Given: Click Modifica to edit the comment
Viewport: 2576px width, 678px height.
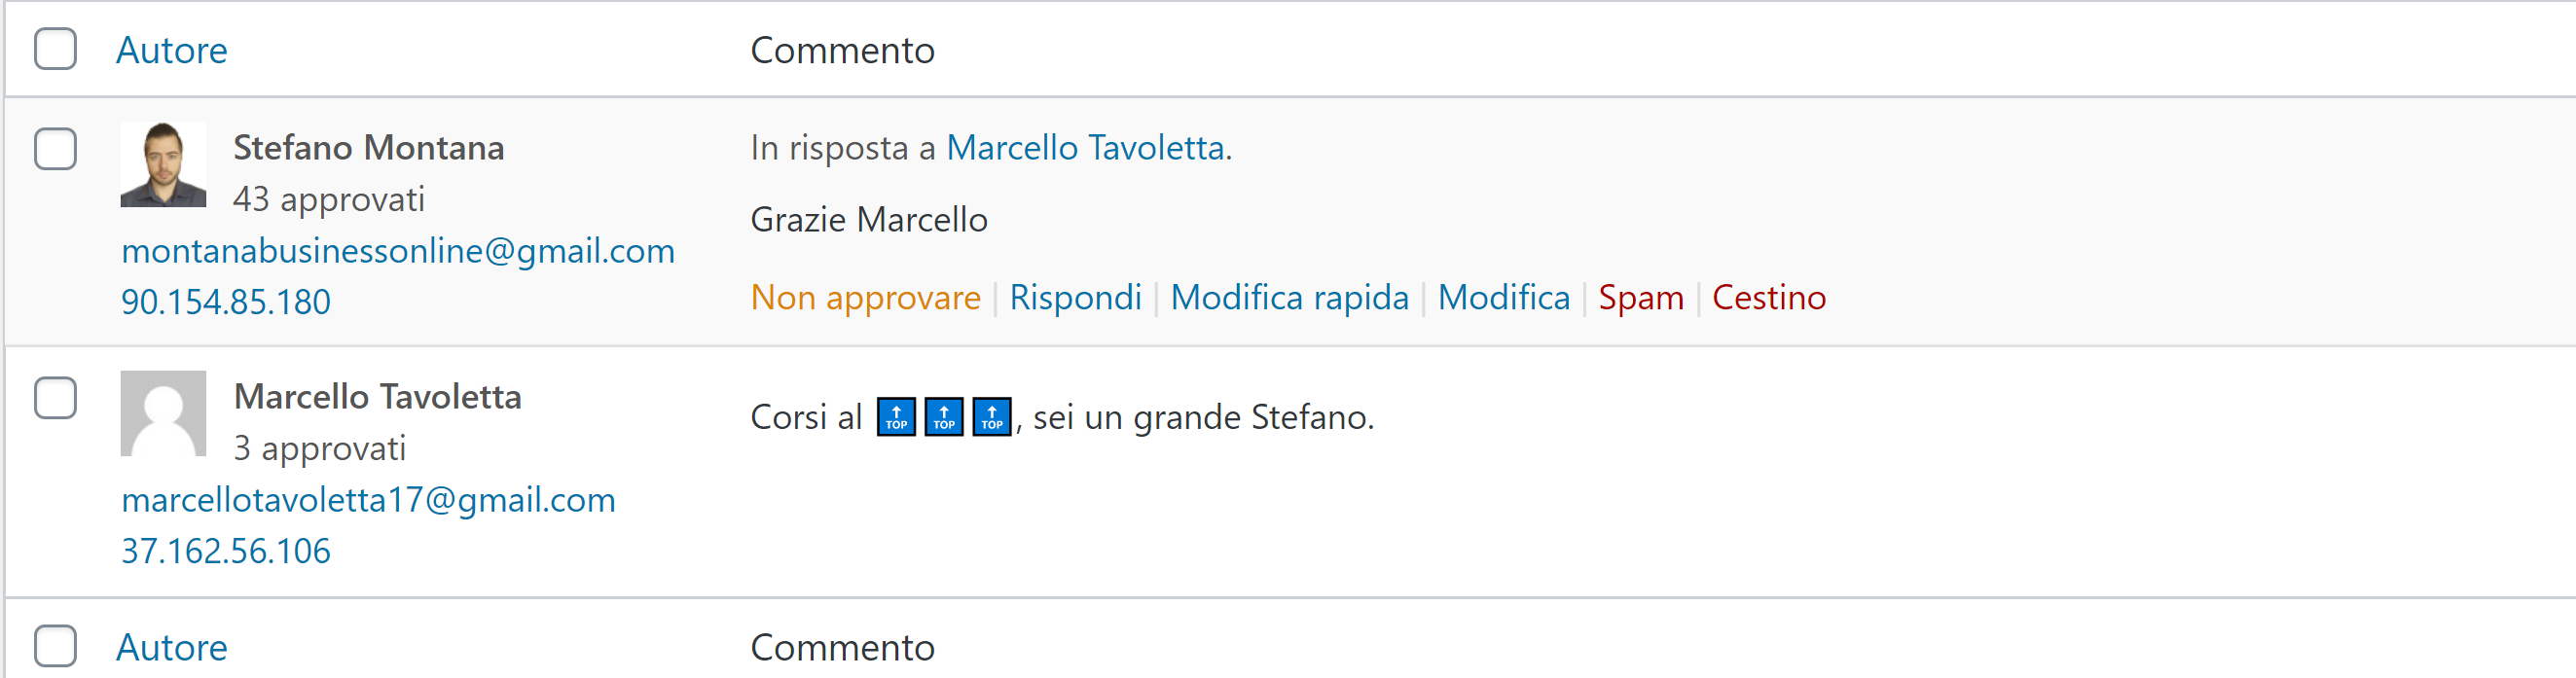Looking at the screenshot, I should coord(1503,297).
